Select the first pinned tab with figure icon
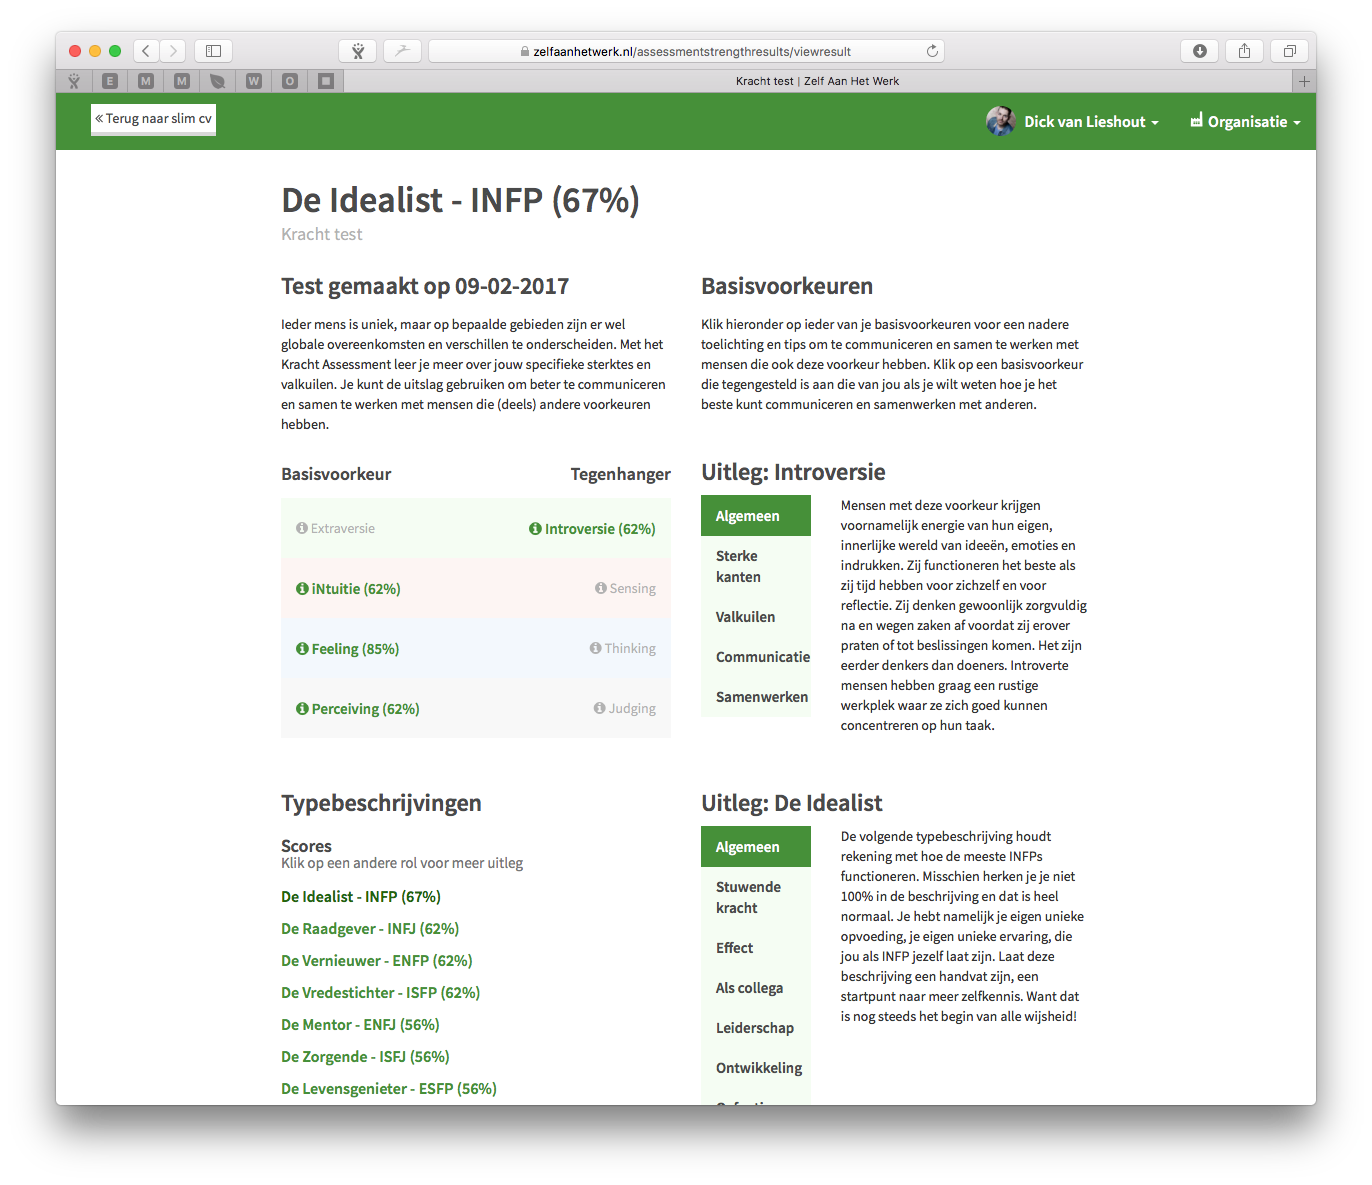This screenshot has width=1372, height=1185. click(74, 81)
